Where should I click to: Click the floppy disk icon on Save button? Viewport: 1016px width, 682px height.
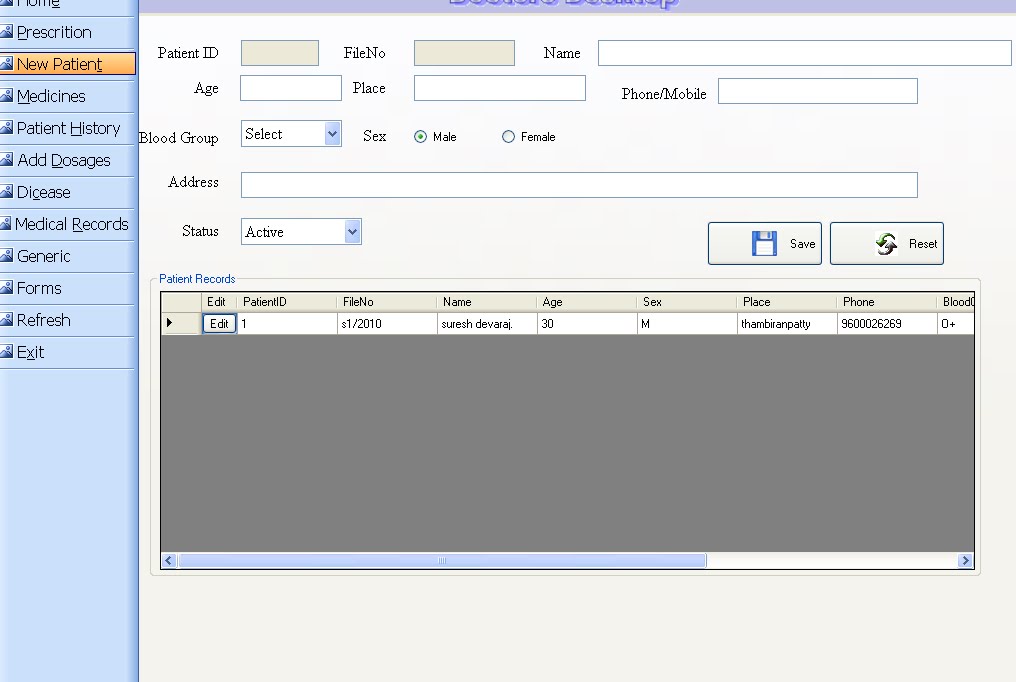(x=764, y=242)
